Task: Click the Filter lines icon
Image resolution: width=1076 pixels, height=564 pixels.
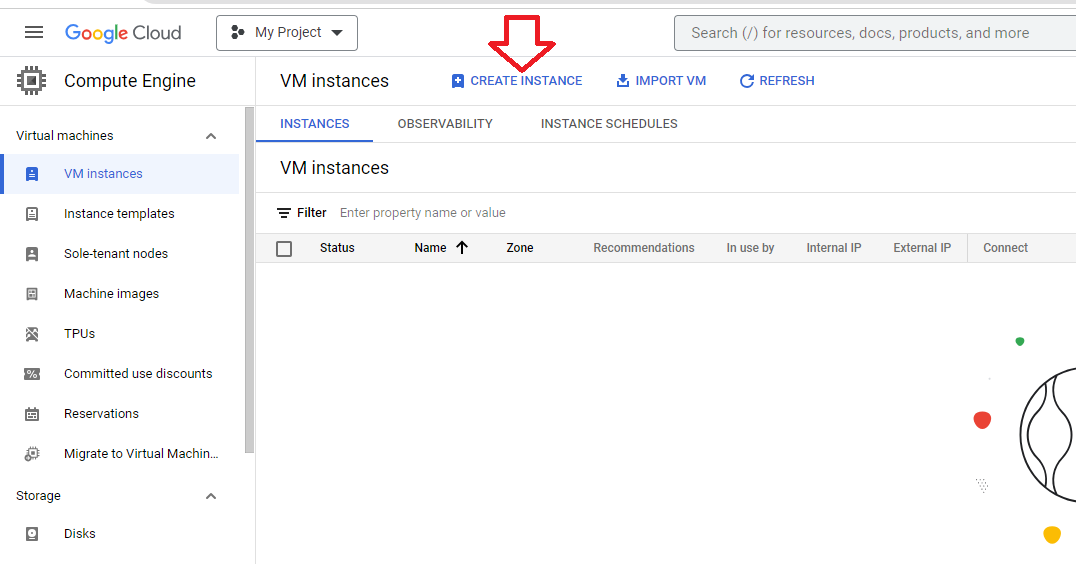Action: 283,213
